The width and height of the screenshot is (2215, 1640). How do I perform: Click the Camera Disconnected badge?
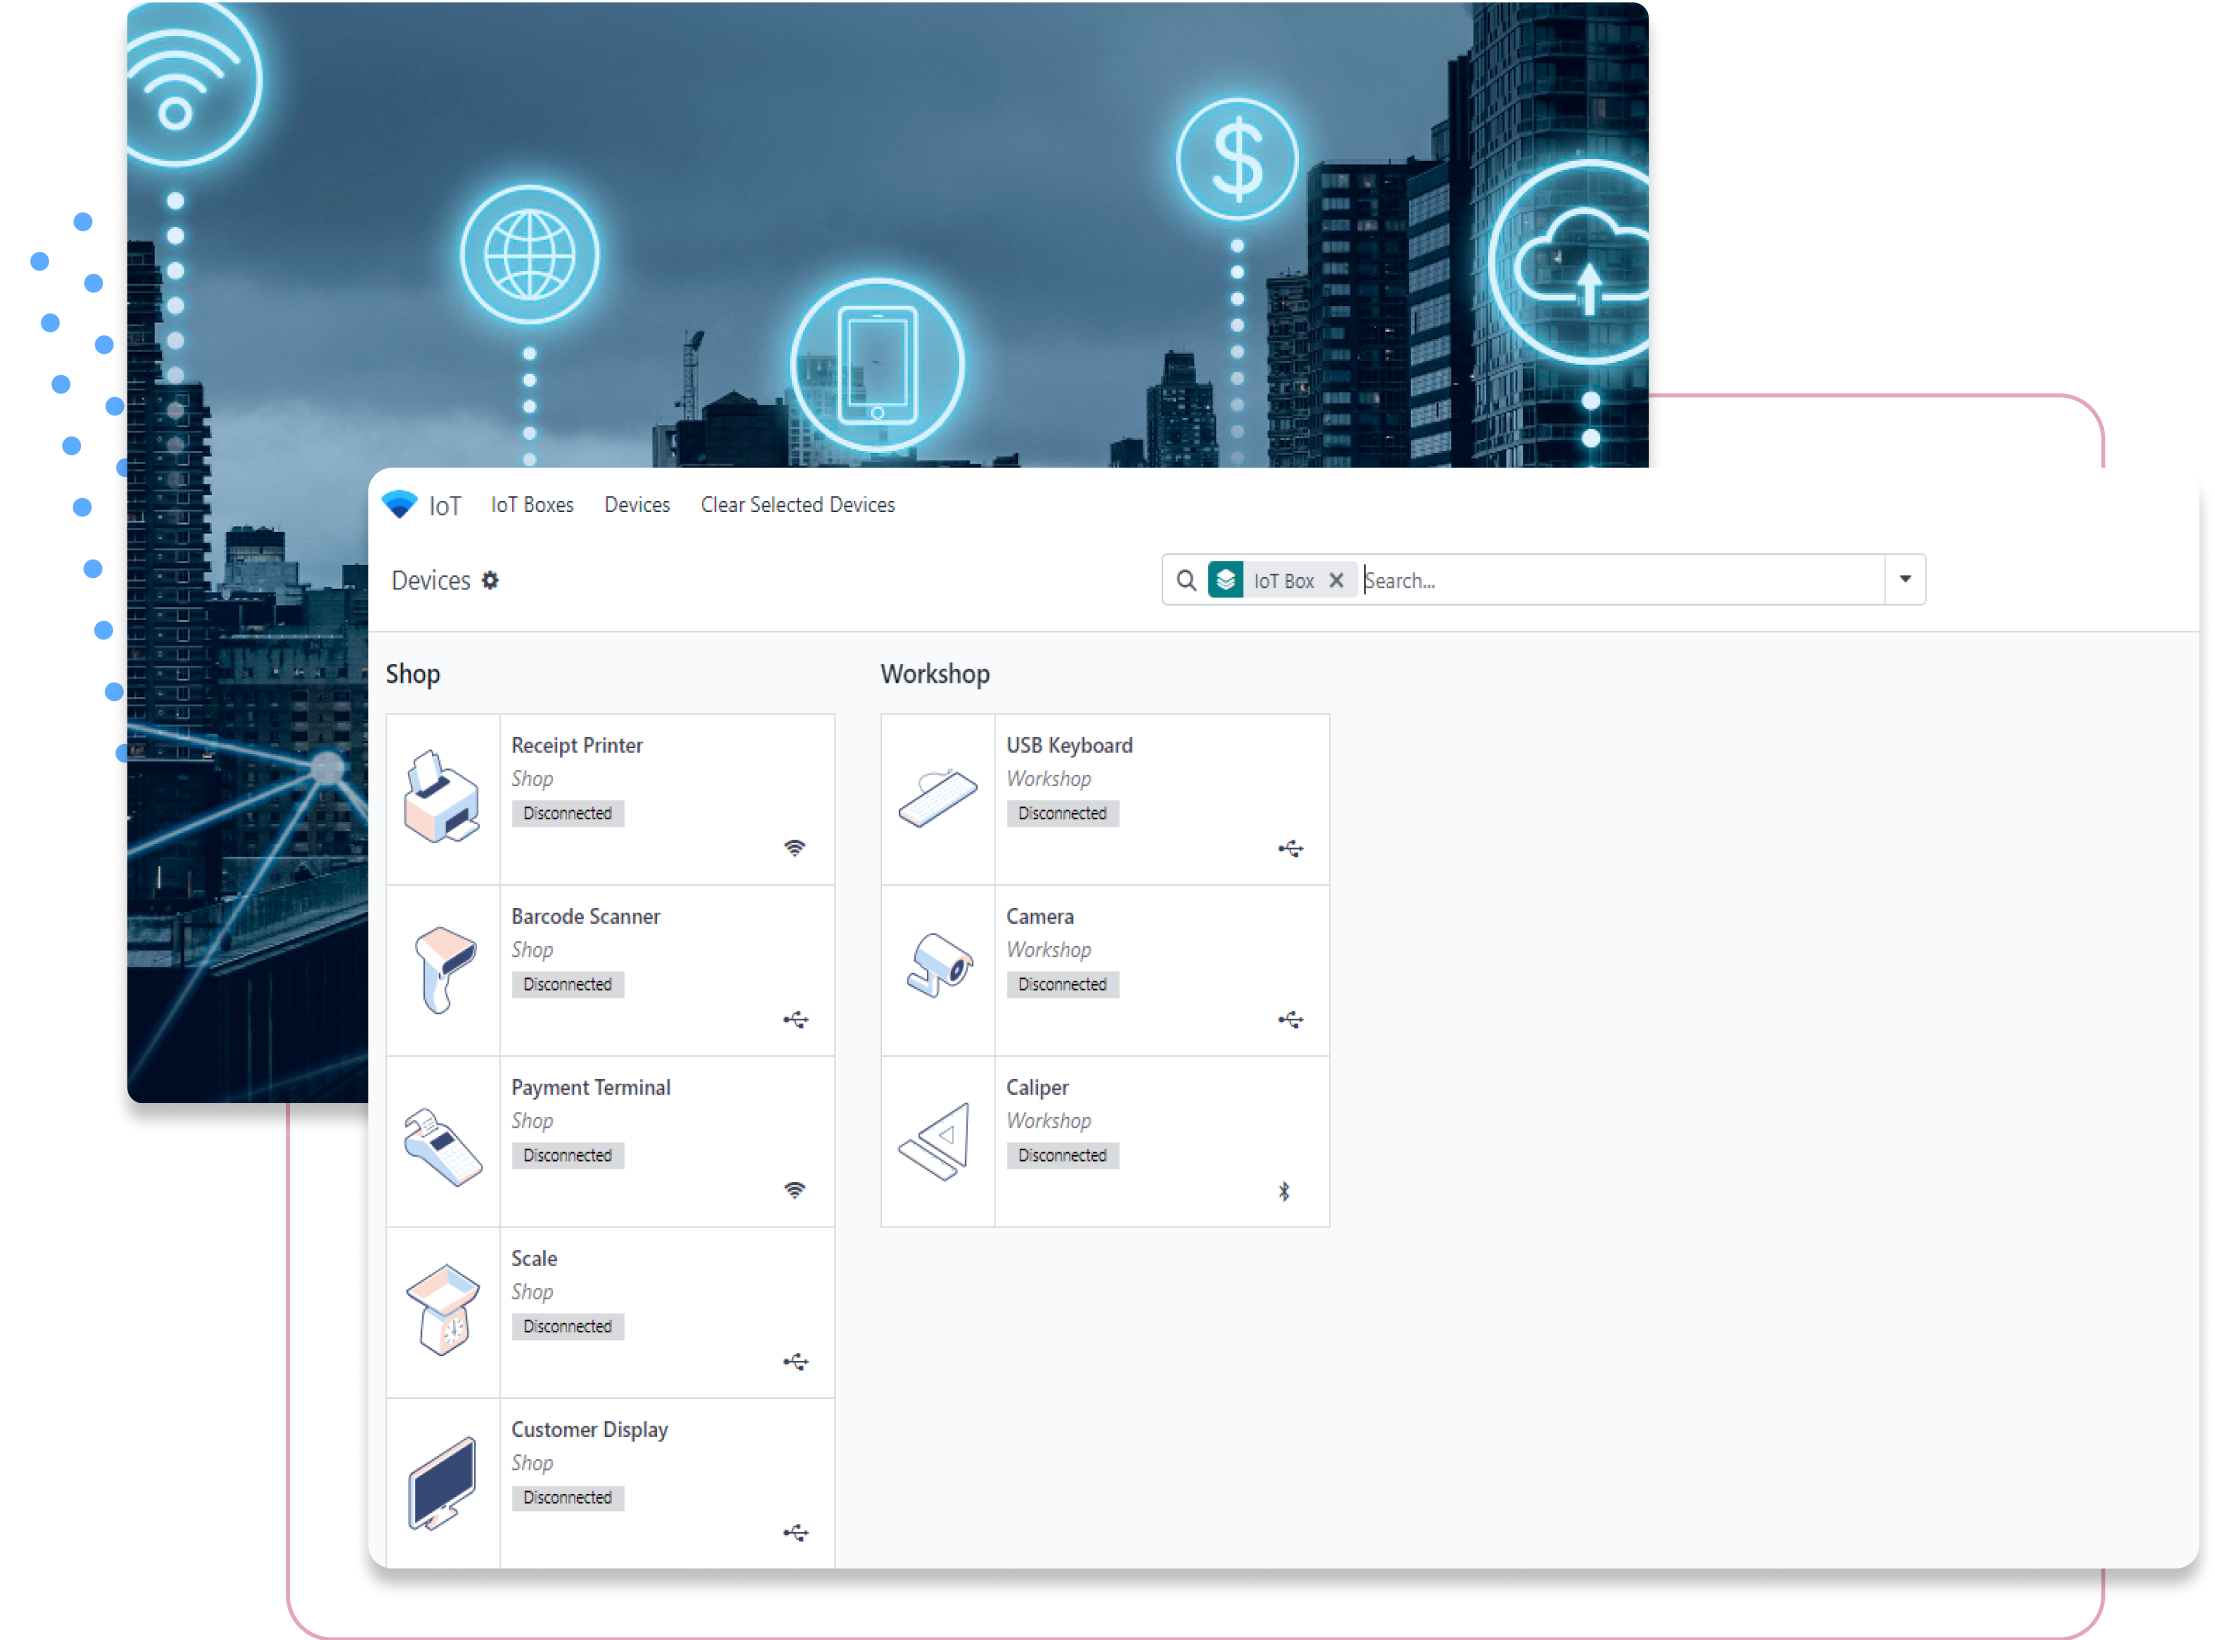tap(1062, 985)
